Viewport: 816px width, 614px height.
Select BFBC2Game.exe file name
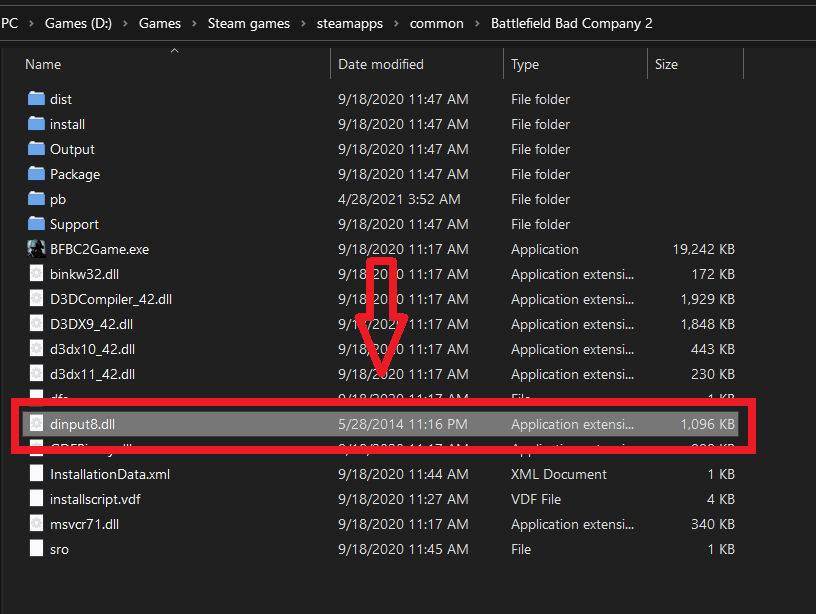coord(99,249)
